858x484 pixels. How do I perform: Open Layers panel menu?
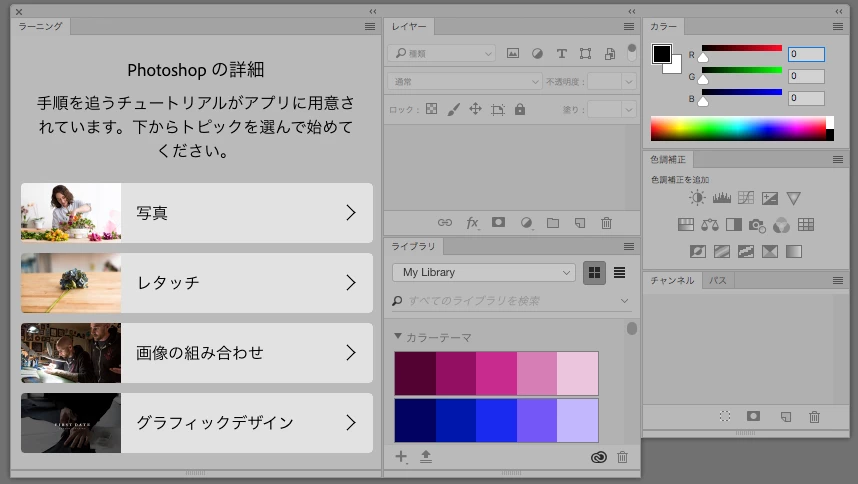click(629, 26)
